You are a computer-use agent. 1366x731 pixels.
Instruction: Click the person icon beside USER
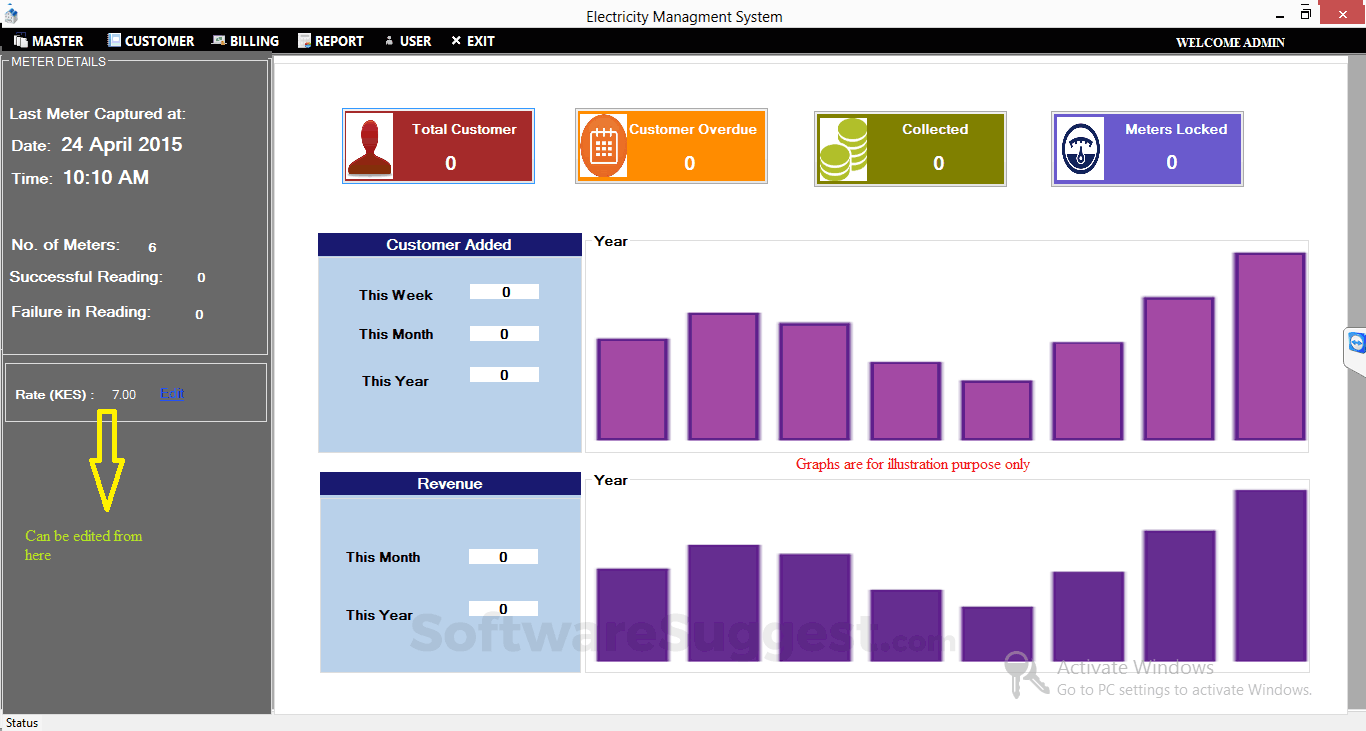point(388,40)
